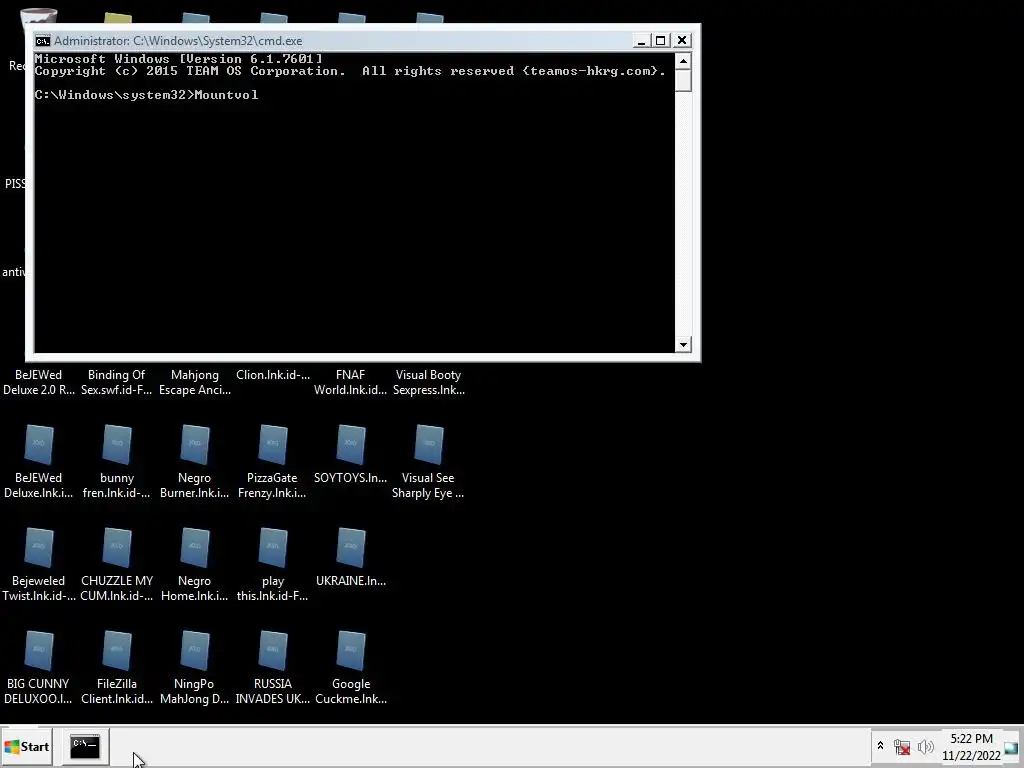The image size is (1024, 768).
Task: Select the RUSSIA INVADES UK desktop icon
Action: [272, 667]
